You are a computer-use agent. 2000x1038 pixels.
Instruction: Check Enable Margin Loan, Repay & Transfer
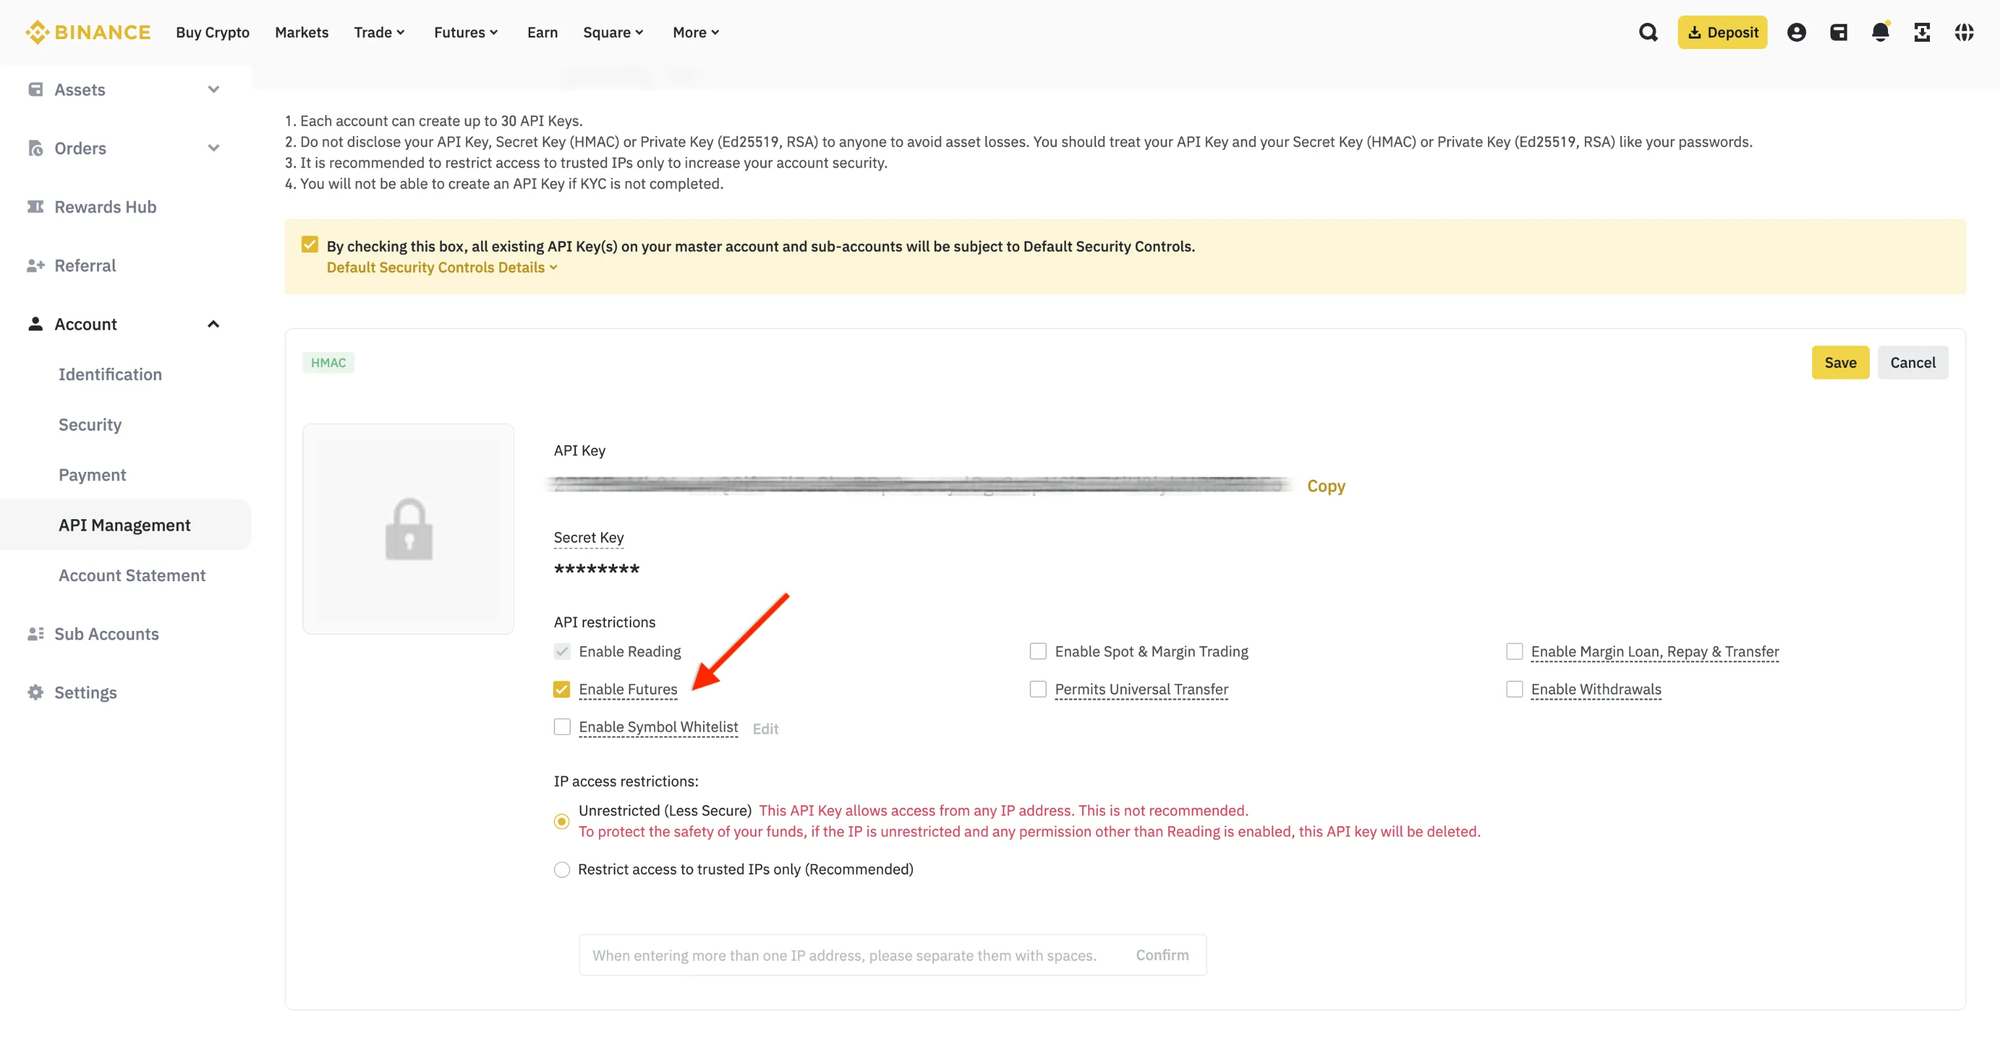coord(1514,651)
